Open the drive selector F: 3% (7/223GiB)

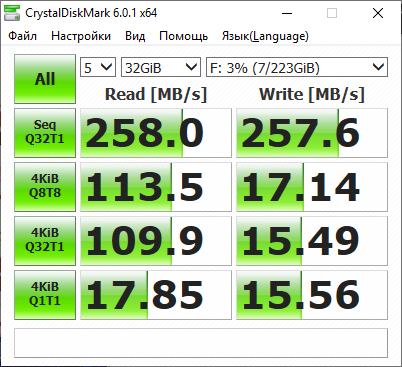point(297,67)
